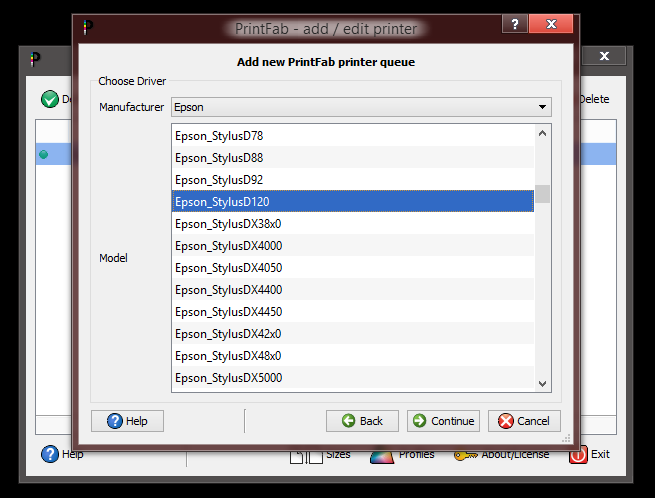Click Exit in the background PrintFab window
Screen dimensions: 655x498
(589, 454)
